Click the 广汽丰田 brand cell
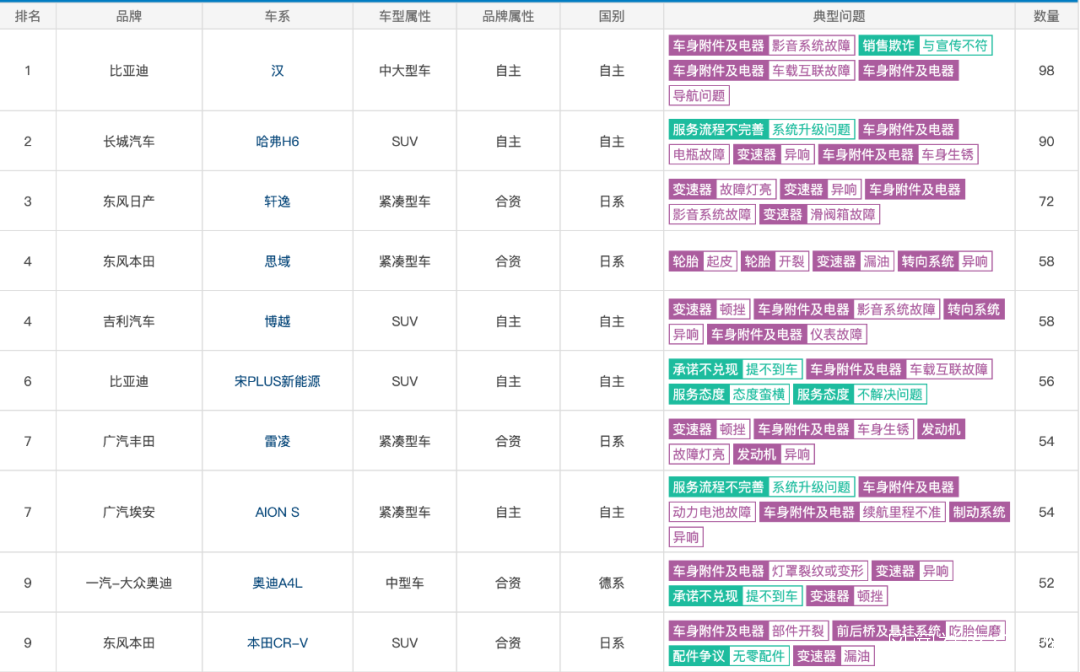The image size is (1080, 672). [129, 441]
